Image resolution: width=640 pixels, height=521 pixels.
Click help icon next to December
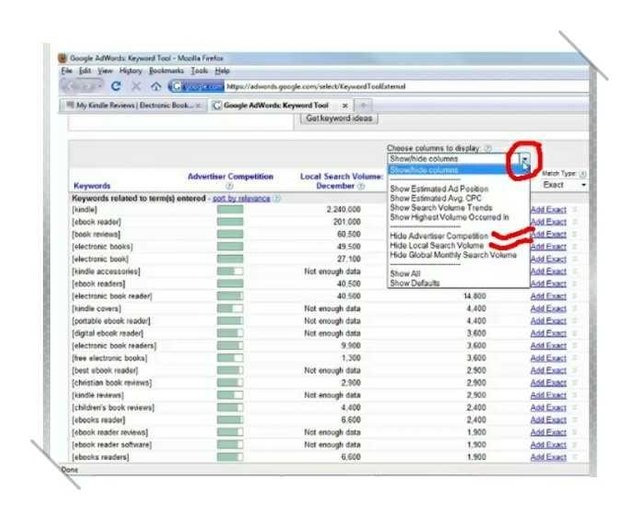tap(361, 186)
